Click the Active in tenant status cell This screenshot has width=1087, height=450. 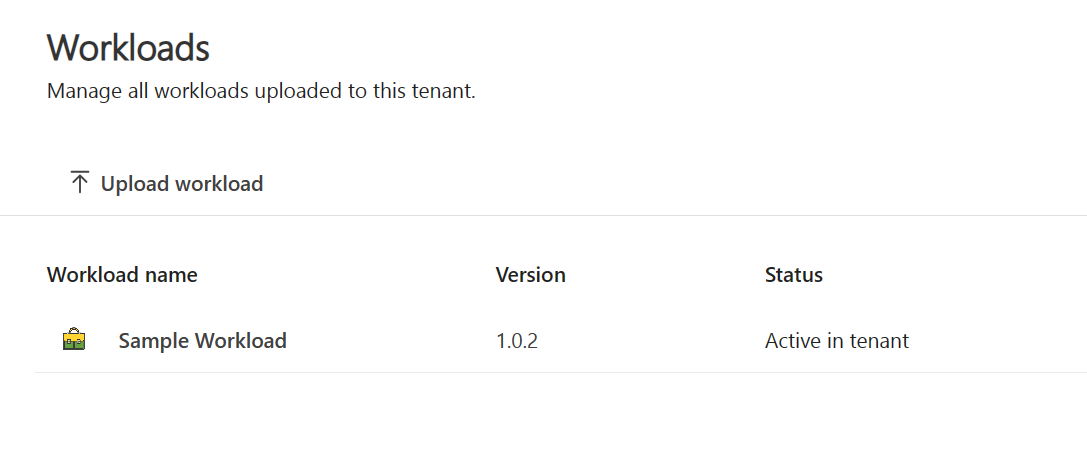[836, 341]
